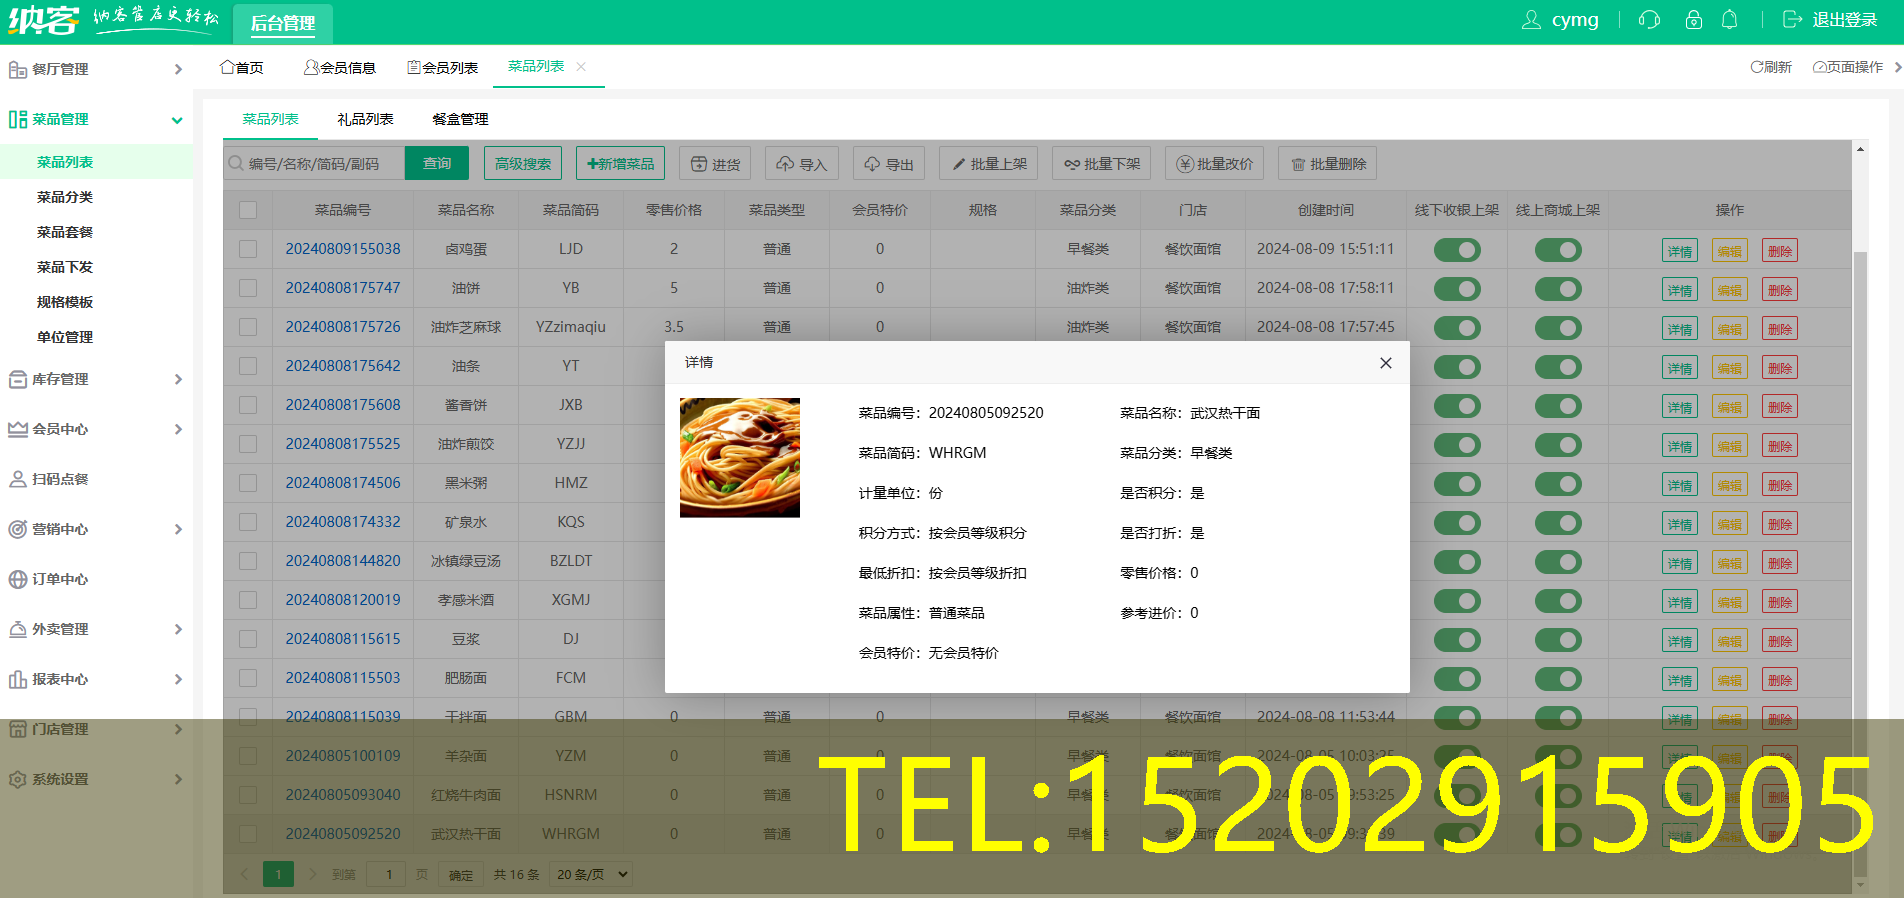Expand the 库存管理 menu chevron
Screen dimensions: 1904x898
click(178, 379)
